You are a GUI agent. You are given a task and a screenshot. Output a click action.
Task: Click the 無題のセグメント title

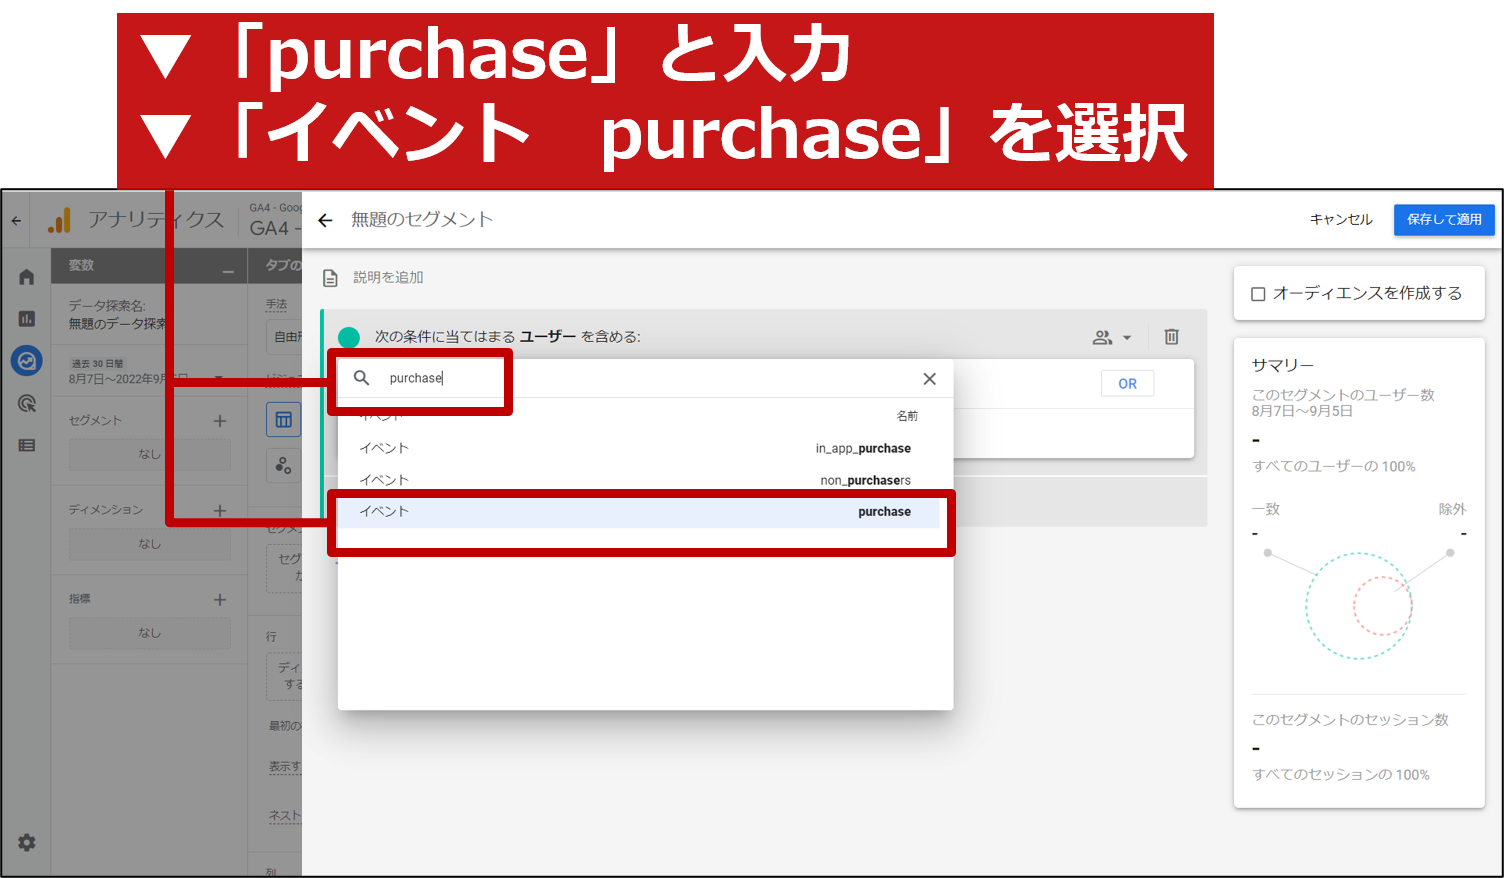(422, 220)
